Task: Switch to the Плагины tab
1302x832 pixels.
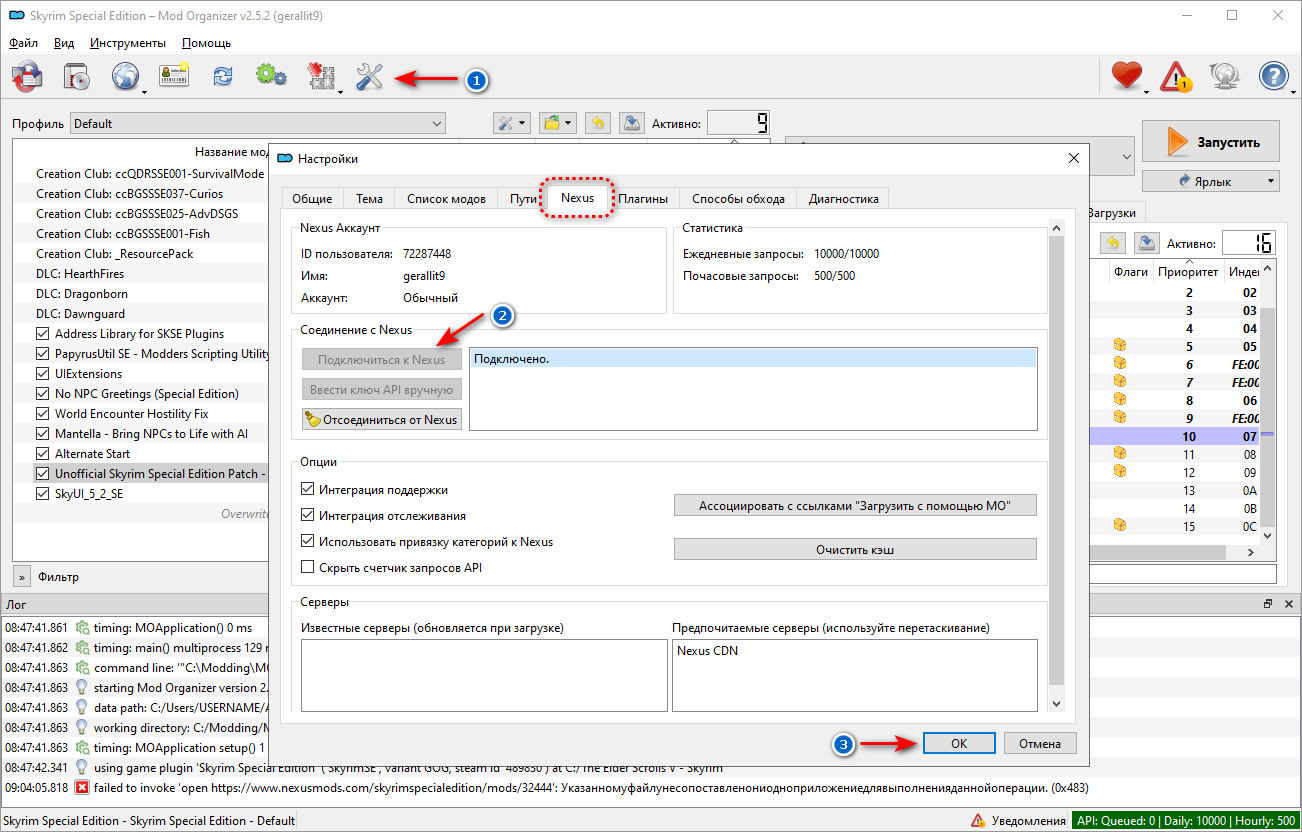Action: tap(643, 198)
